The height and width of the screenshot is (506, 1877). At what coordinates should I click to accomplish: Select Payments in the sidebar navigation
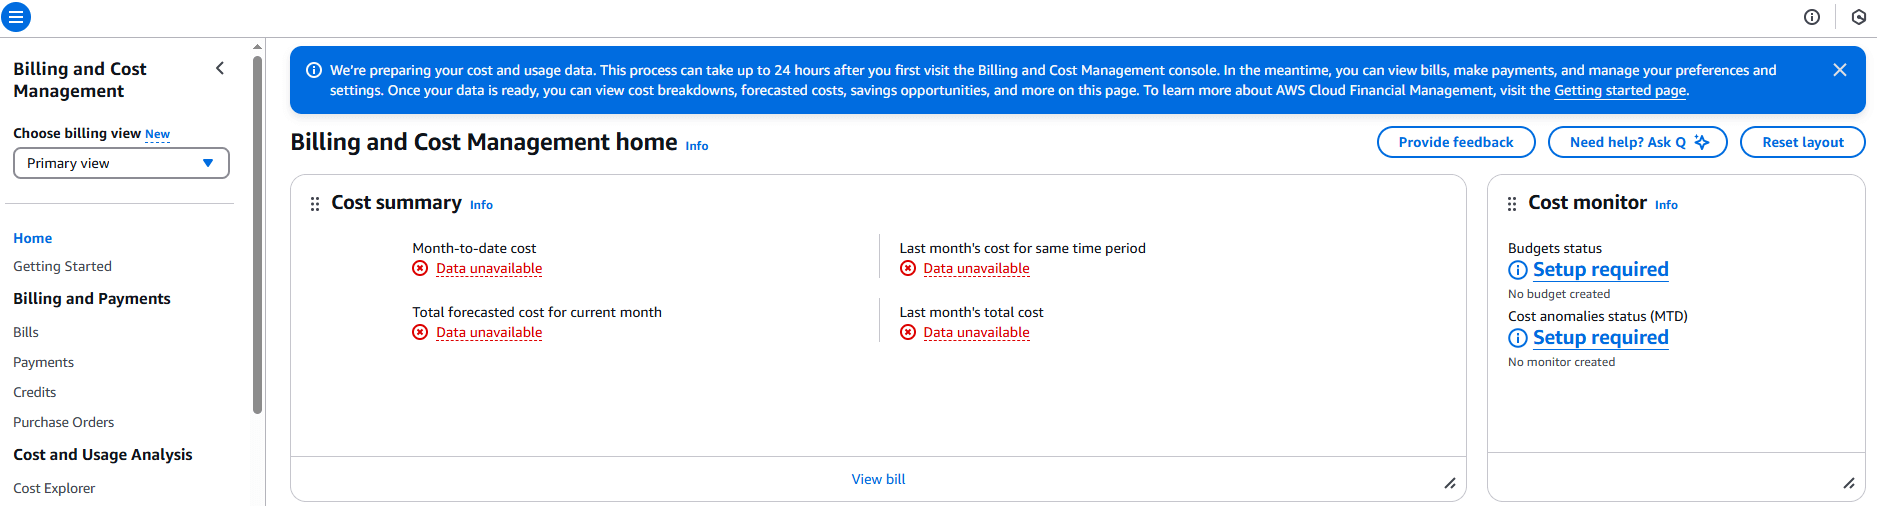click(x=43, y=362)
